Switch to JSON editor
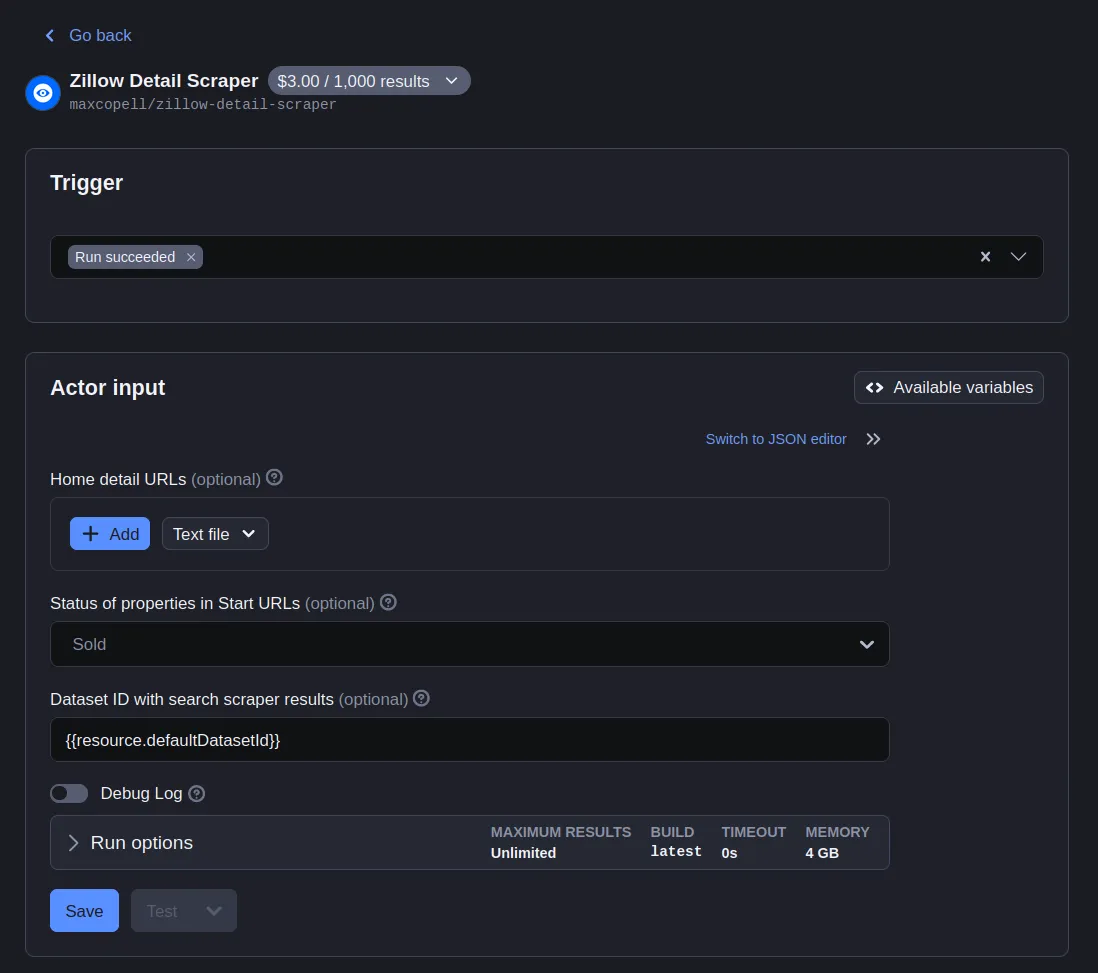The width and height of the screenshot is (1098, 973). (776, 439)
